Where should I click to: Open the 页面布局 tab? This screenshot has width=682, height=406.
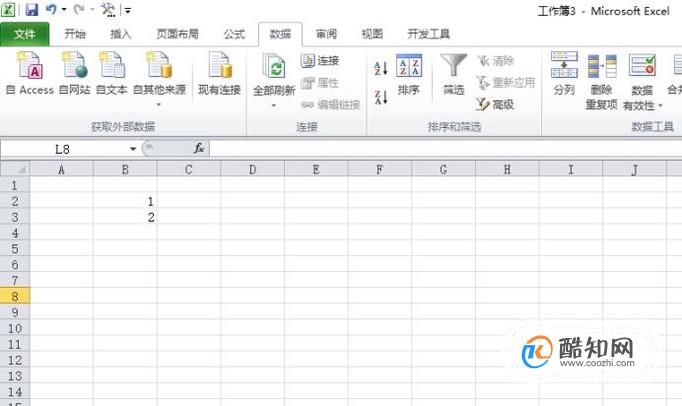point(177,34)
